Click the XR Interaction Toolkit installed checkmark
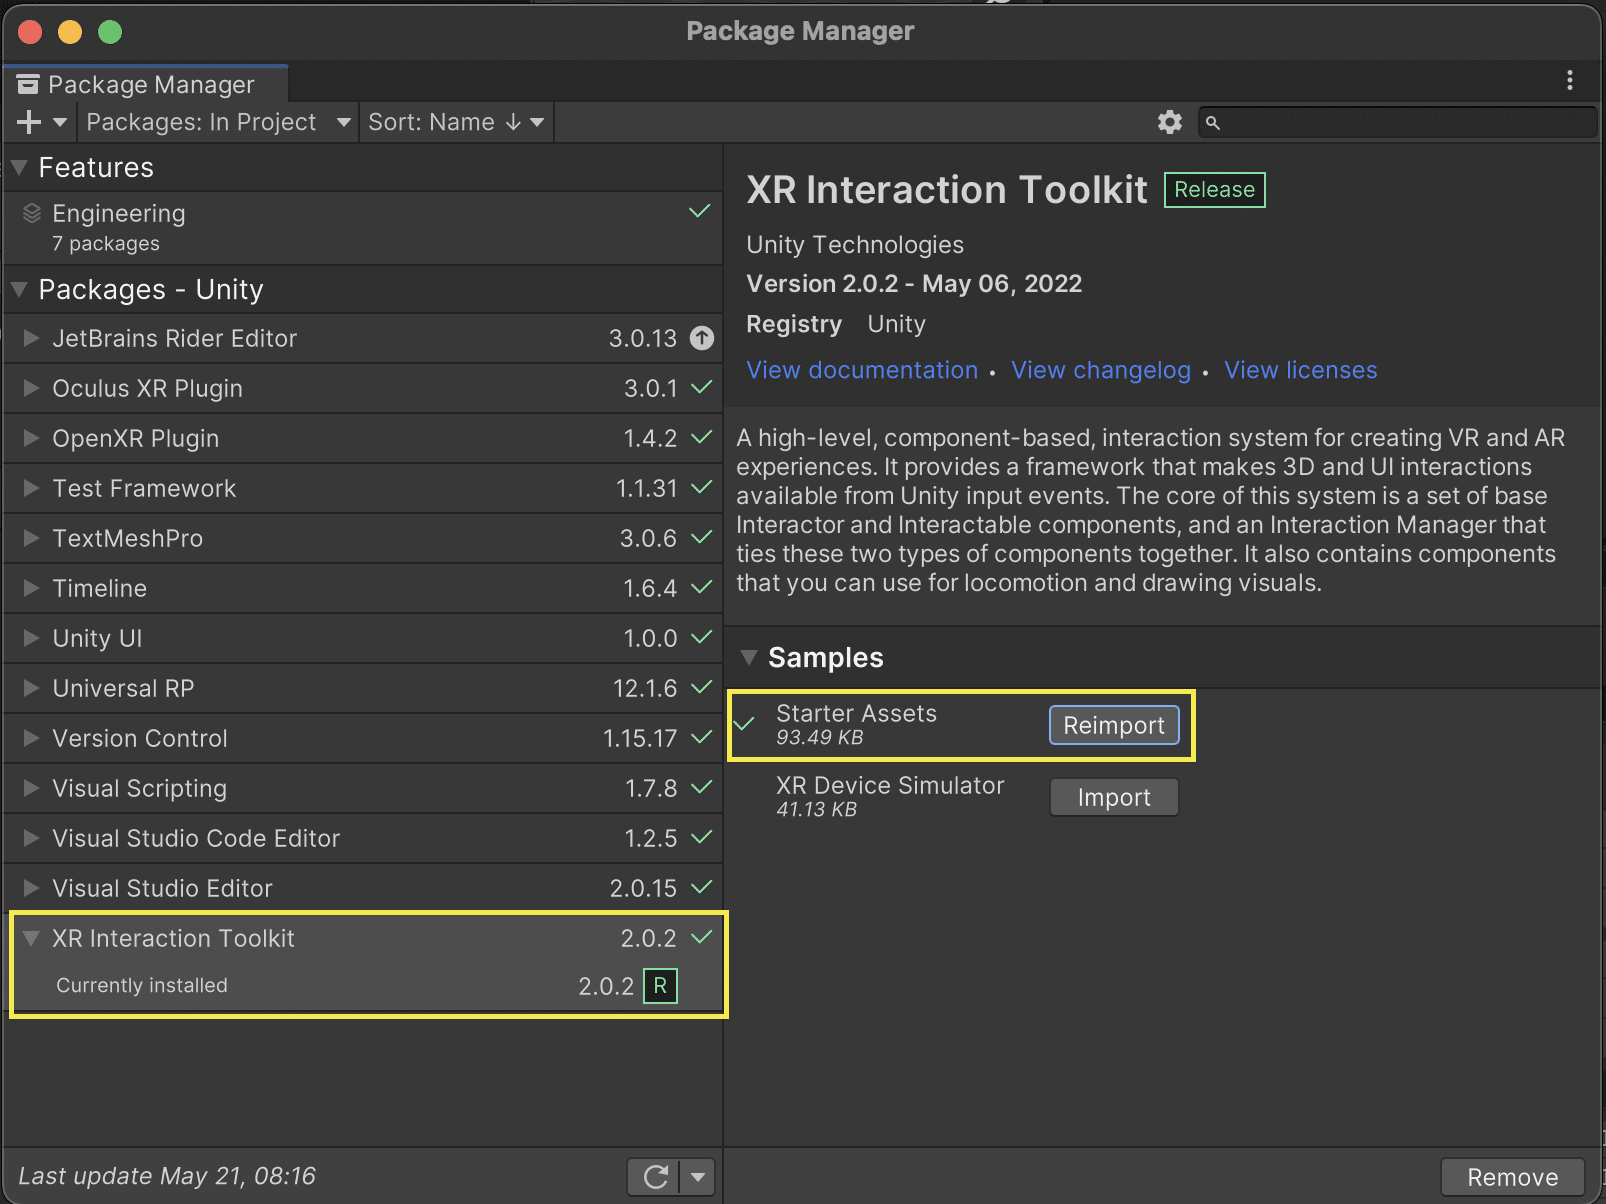 click(702, 937)
